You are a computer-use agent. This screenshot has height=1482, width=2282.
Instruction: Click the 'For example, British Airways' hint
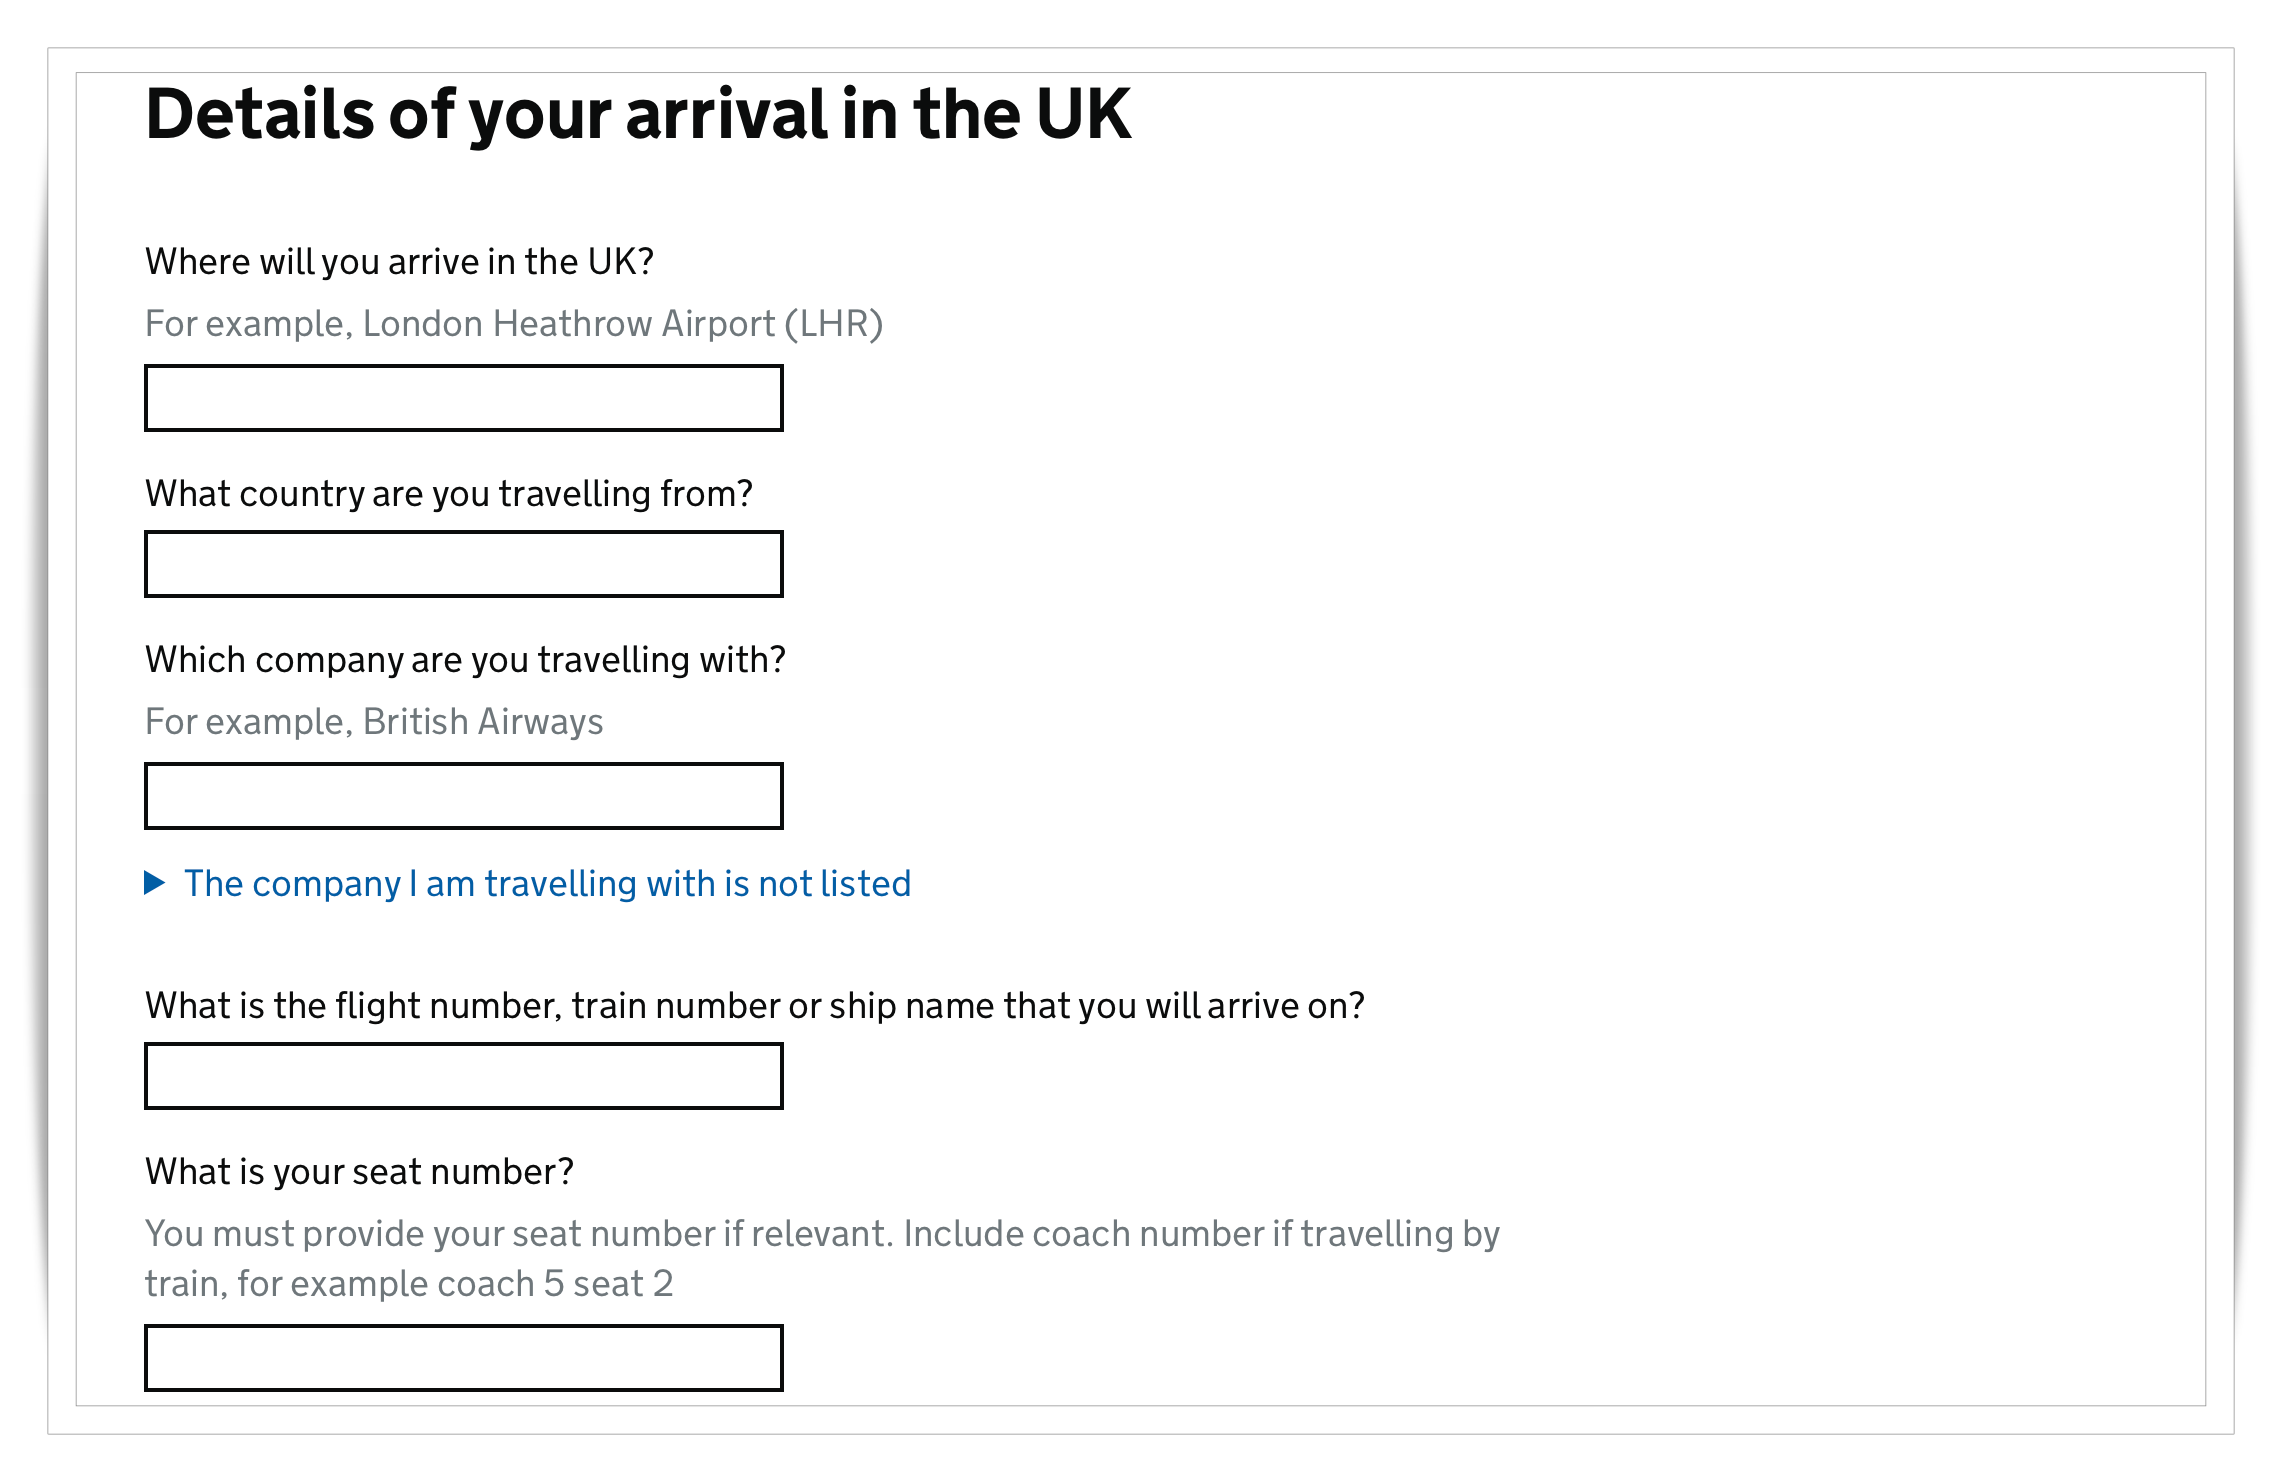point(374,722)
